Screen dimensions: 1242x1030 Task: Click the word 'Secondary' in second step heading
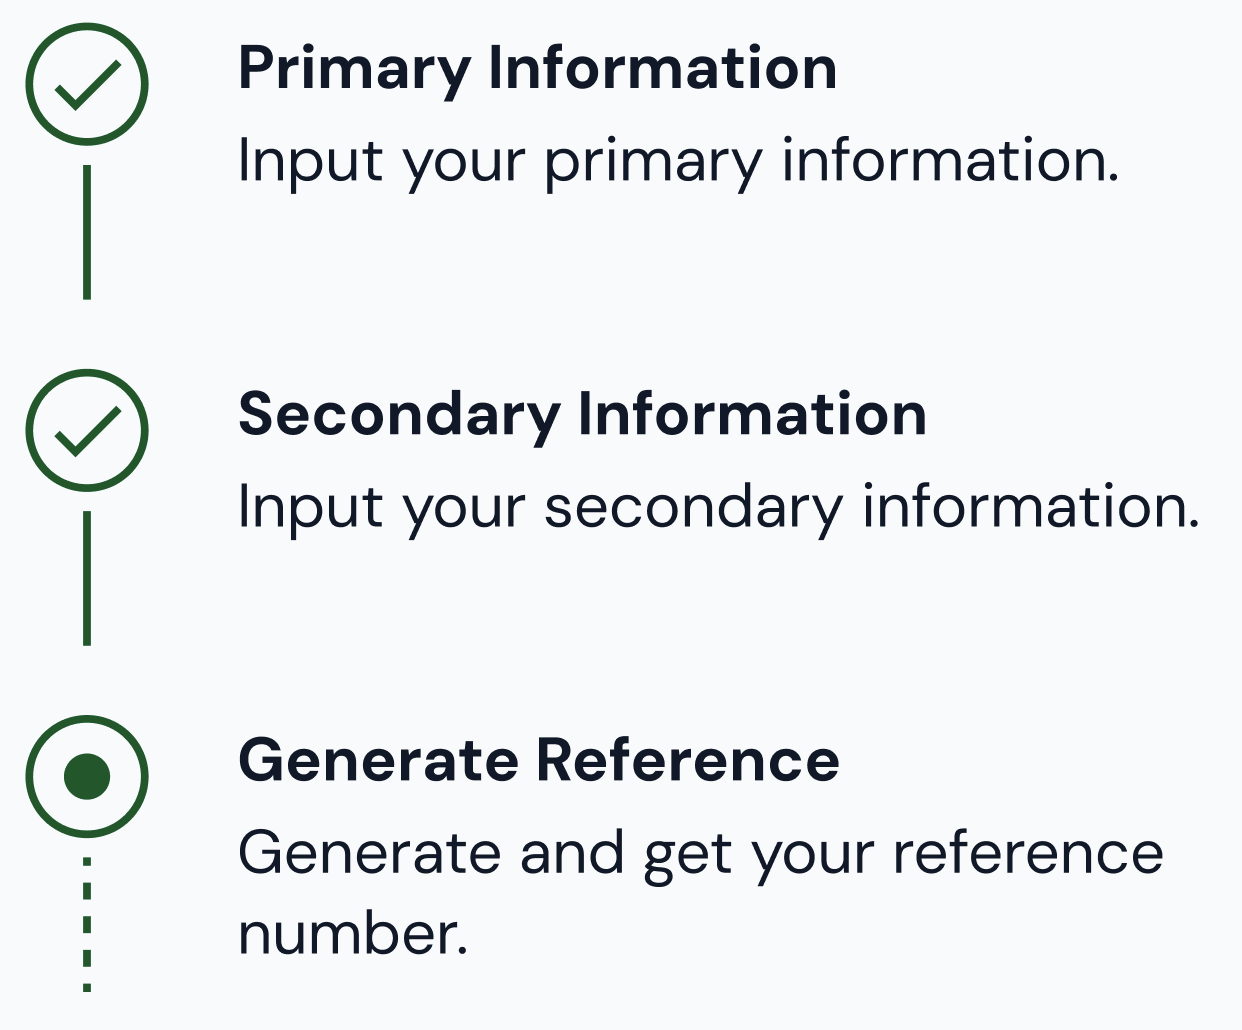coord(400,416)
